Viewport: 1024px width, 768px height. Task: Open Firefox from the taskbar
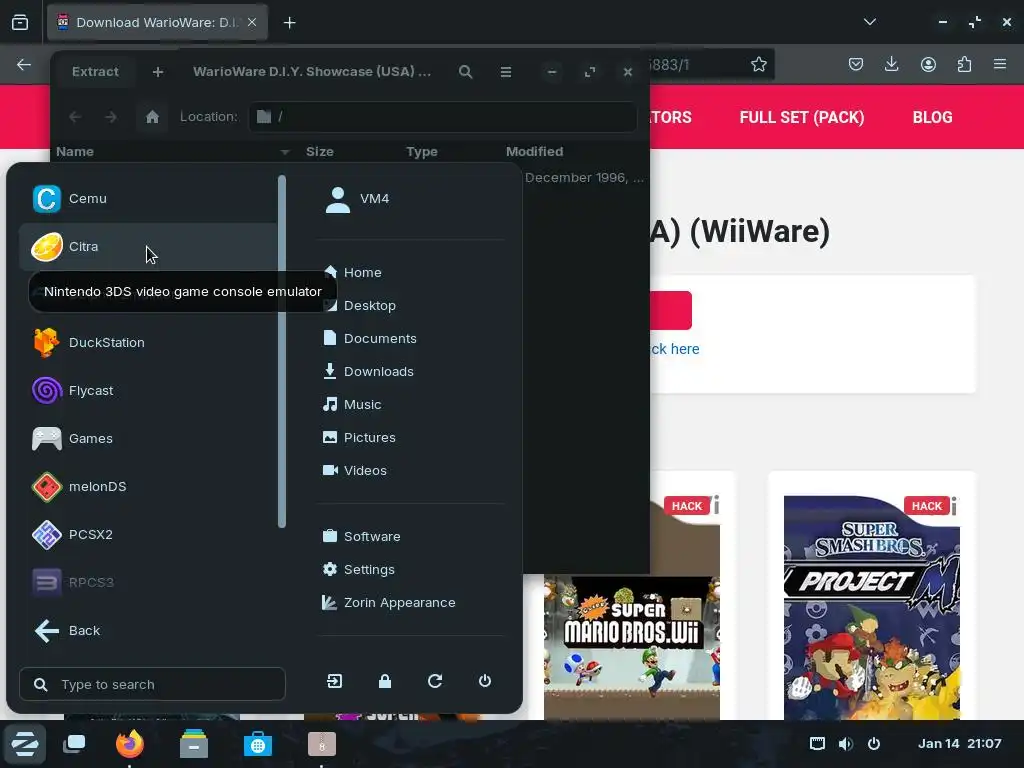[129, 744]
